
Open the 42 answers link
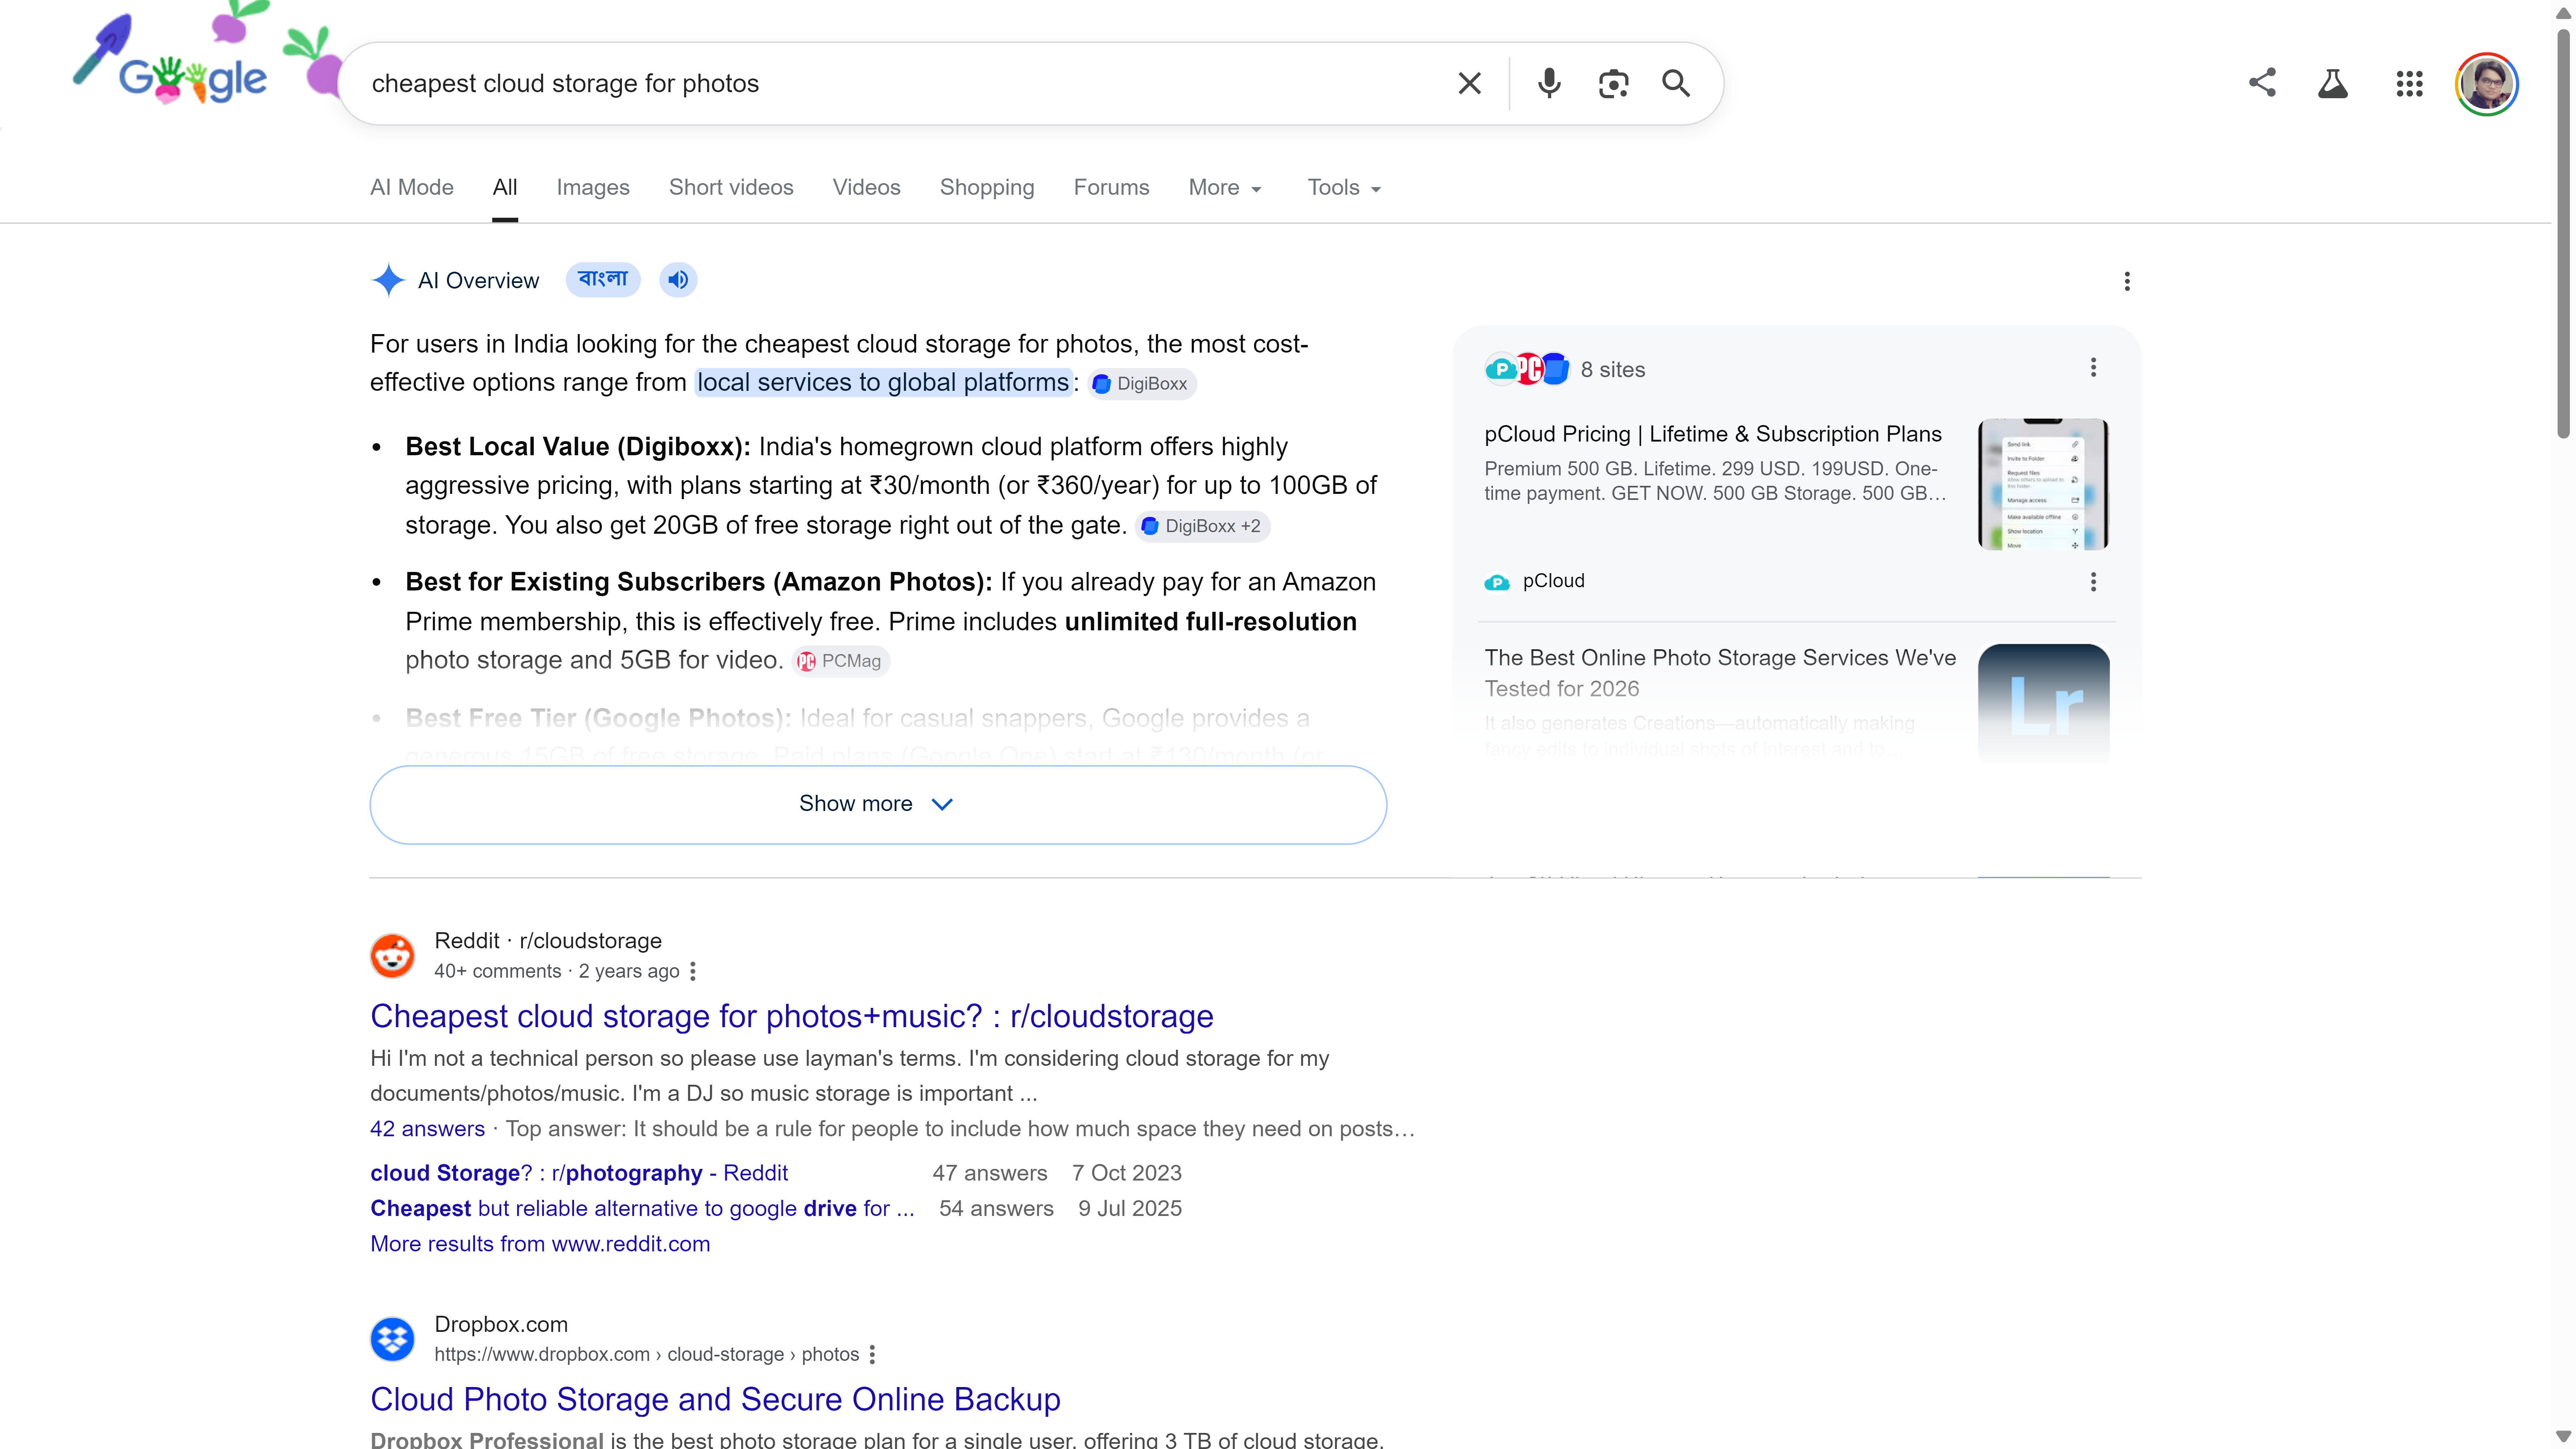[427, 1129]
